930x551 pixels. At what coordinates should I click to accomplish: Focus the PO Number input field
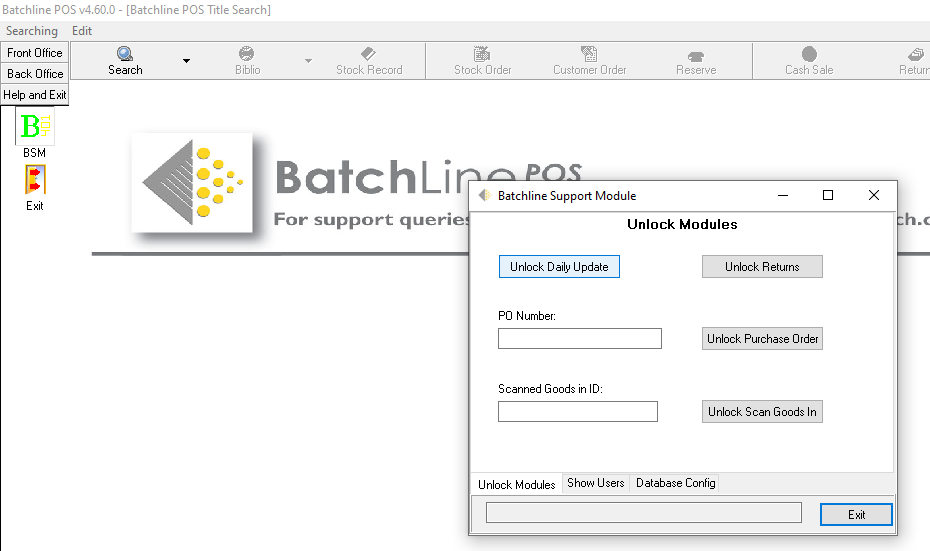pyautogui.click(x=579, y=339)
